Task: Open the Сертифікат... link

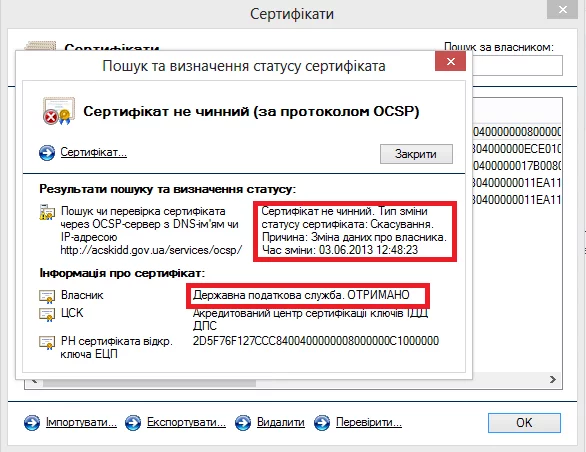Action: (x=94, y=153)
